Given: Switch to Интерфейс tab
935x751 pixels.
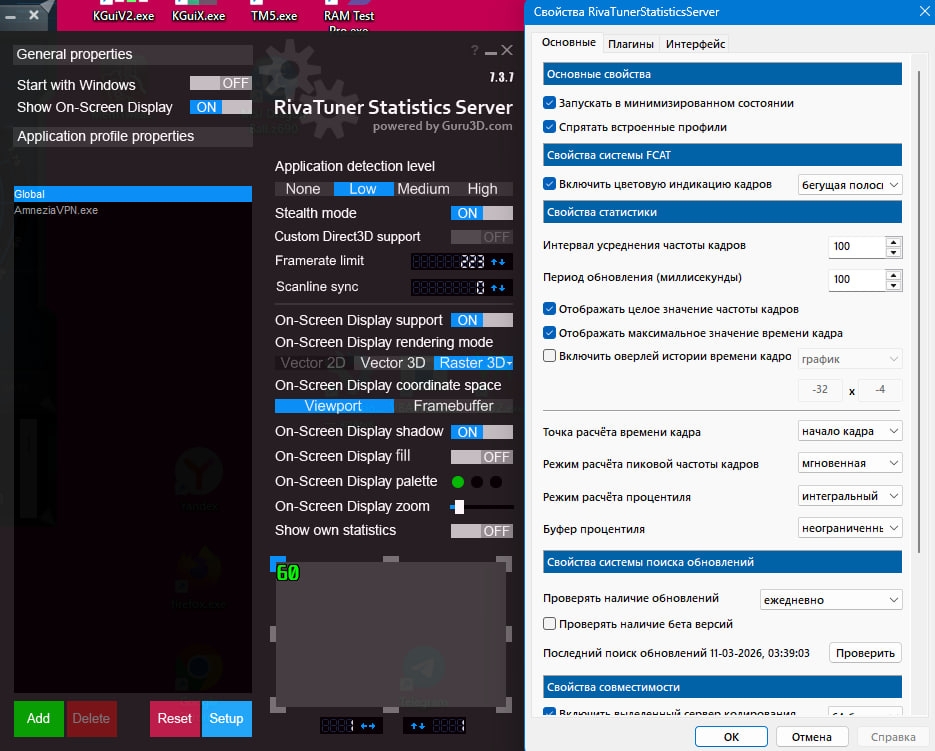Looking at the screenshot, I should click(x=695, y=44).
